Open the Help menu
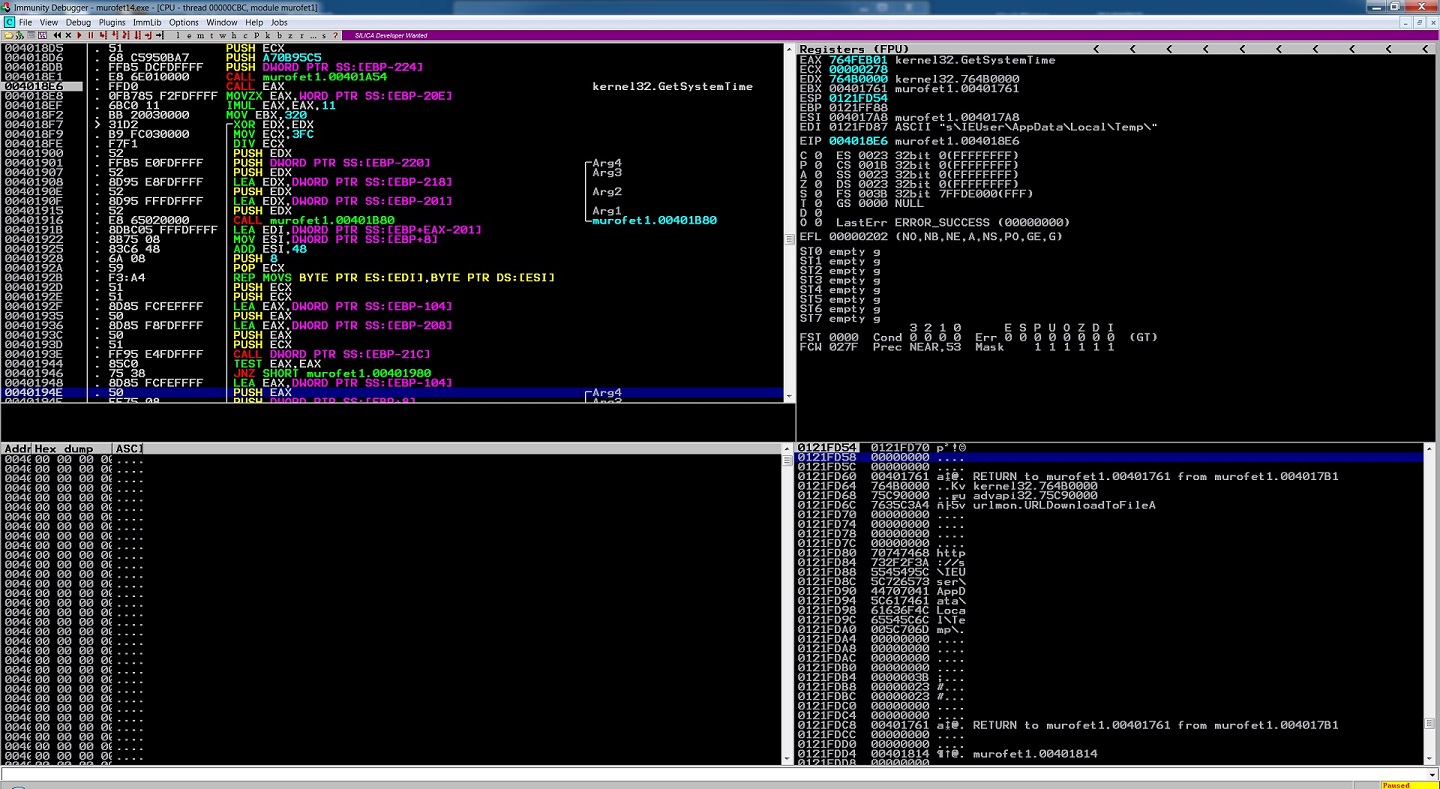The image size is (1440, 789). click(x=254, y=22)
